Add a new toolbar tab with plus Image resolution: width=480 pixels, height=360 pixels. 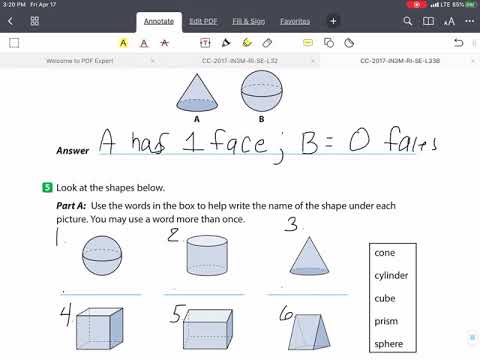tap(333, 21)
